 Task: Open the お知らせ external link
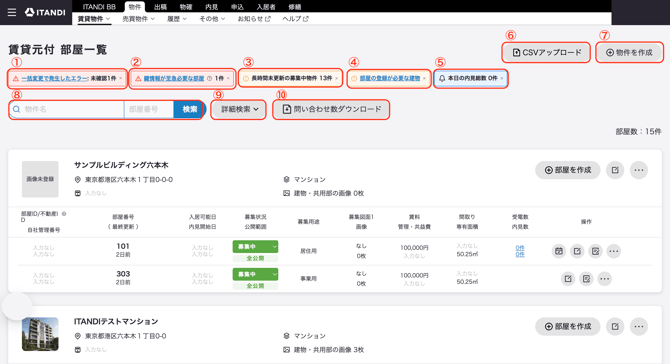tap(254, 19)
